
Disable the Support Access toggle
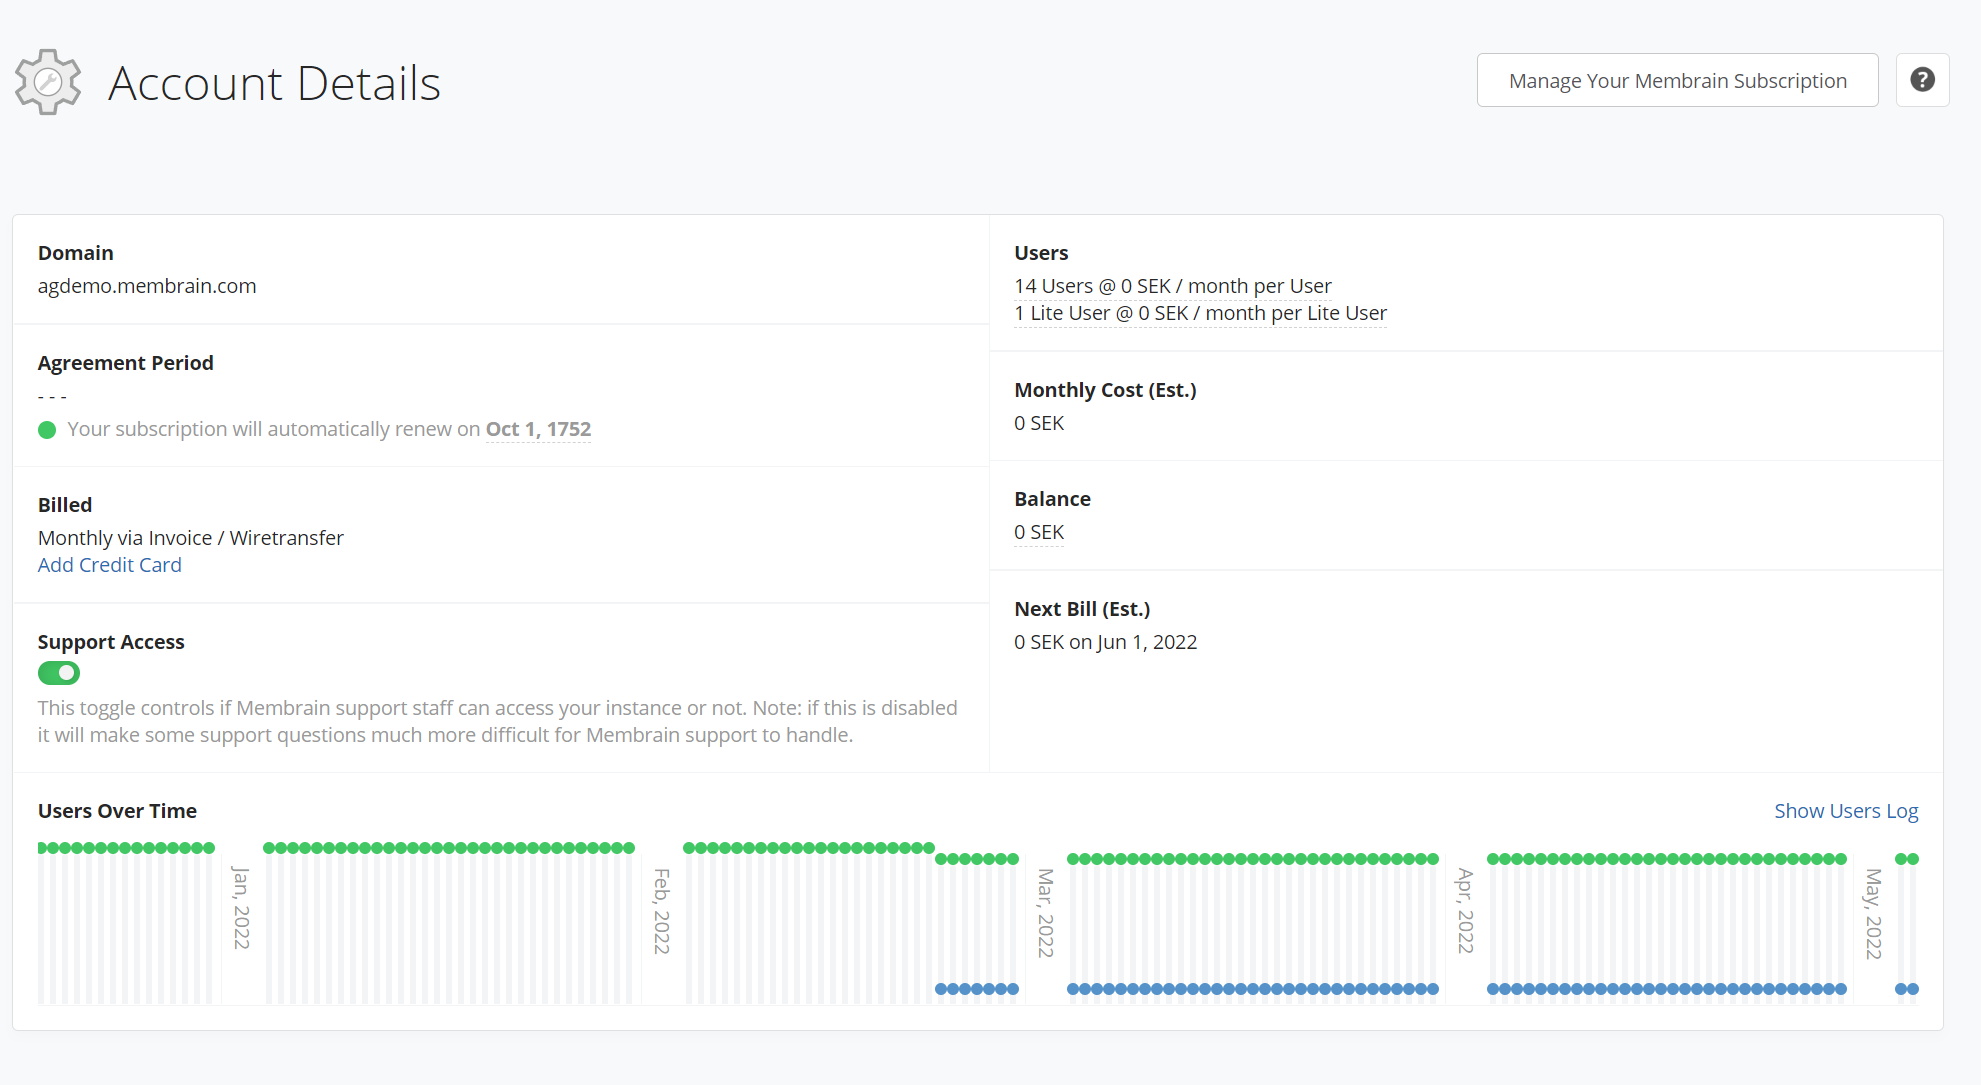point(59,673)
